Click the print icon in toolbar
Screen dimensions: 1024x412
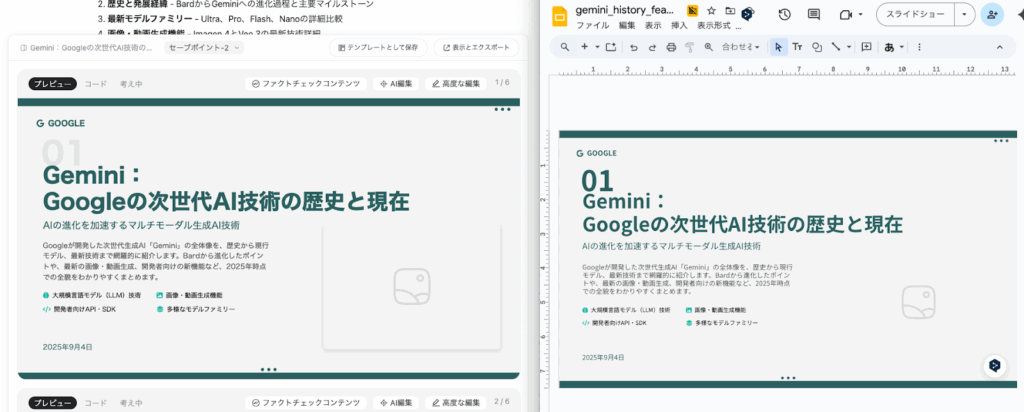pos(671,47)
